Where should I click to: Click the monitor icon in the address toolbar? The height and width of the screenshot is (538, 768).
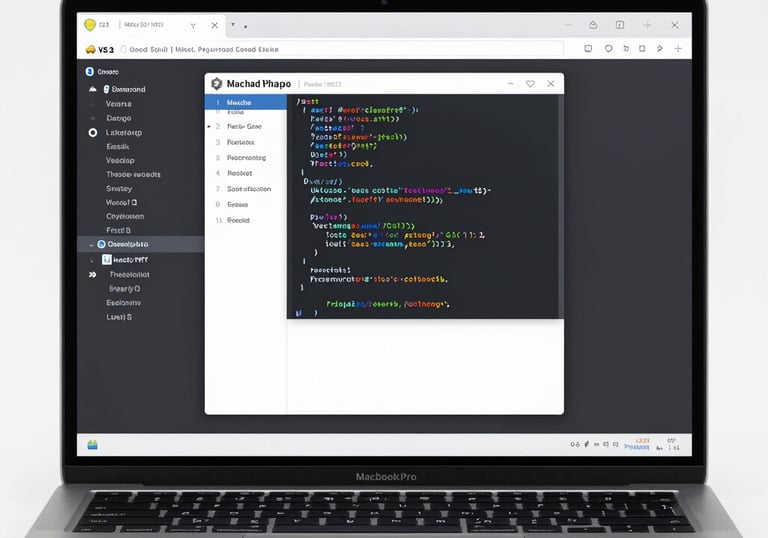tap(588, 49)
